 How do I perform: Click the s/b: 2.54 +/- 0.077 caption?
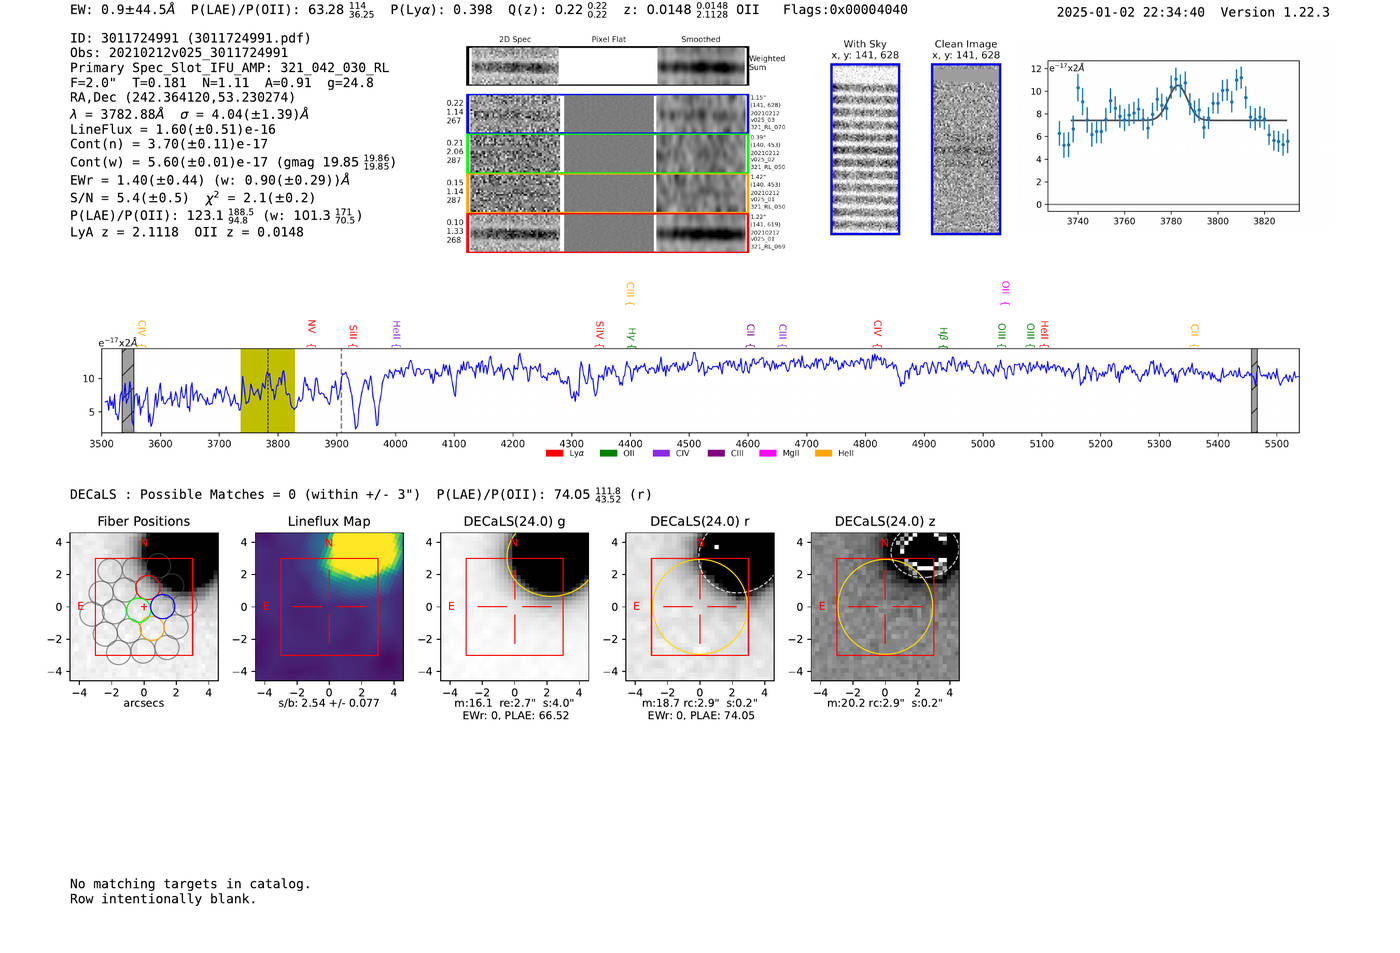coord(329,704)
